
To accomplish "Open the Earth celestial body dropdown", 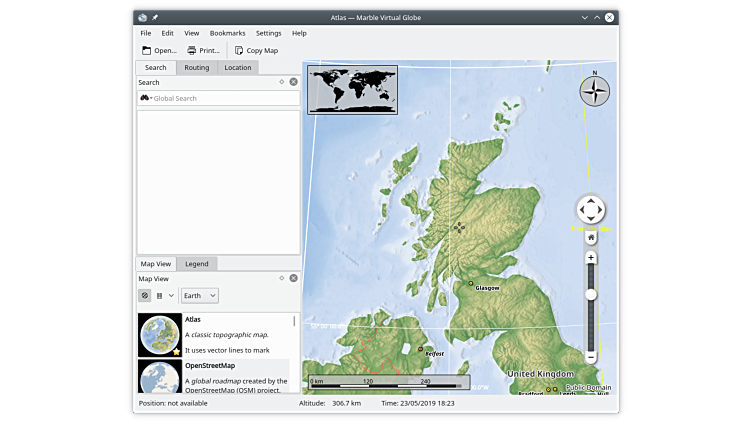I will point(199,296).
